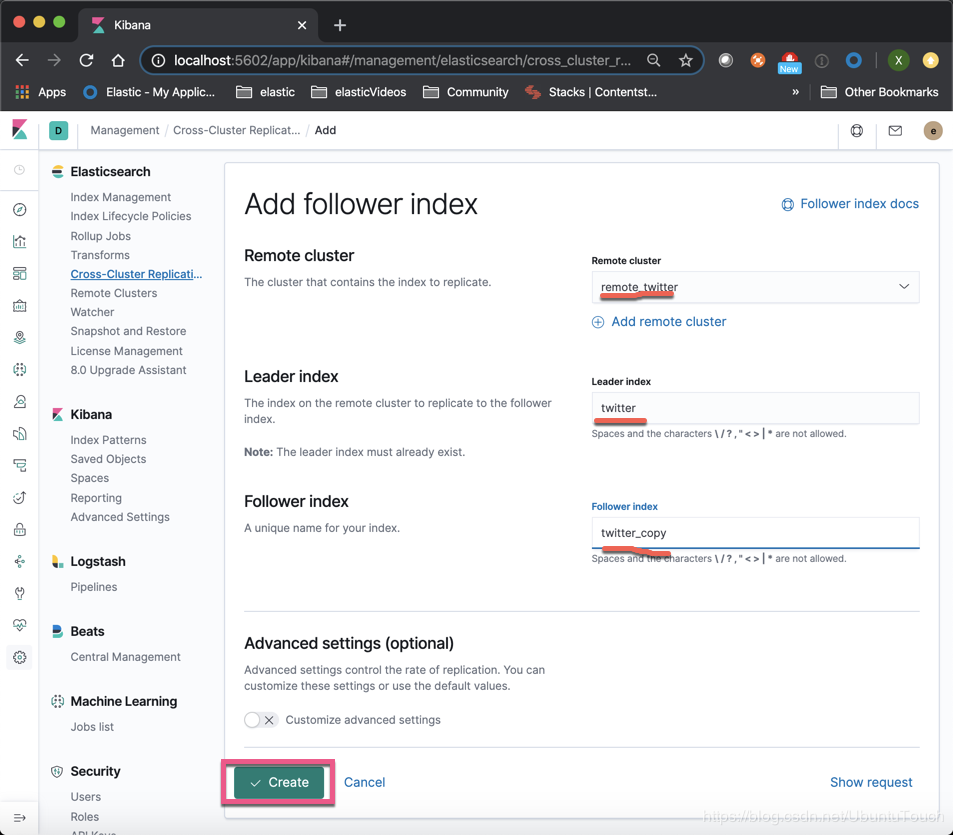Open Saved Objects under Kibana
The height and width of the screenshot is (835, 953).
tap(108, 459)
